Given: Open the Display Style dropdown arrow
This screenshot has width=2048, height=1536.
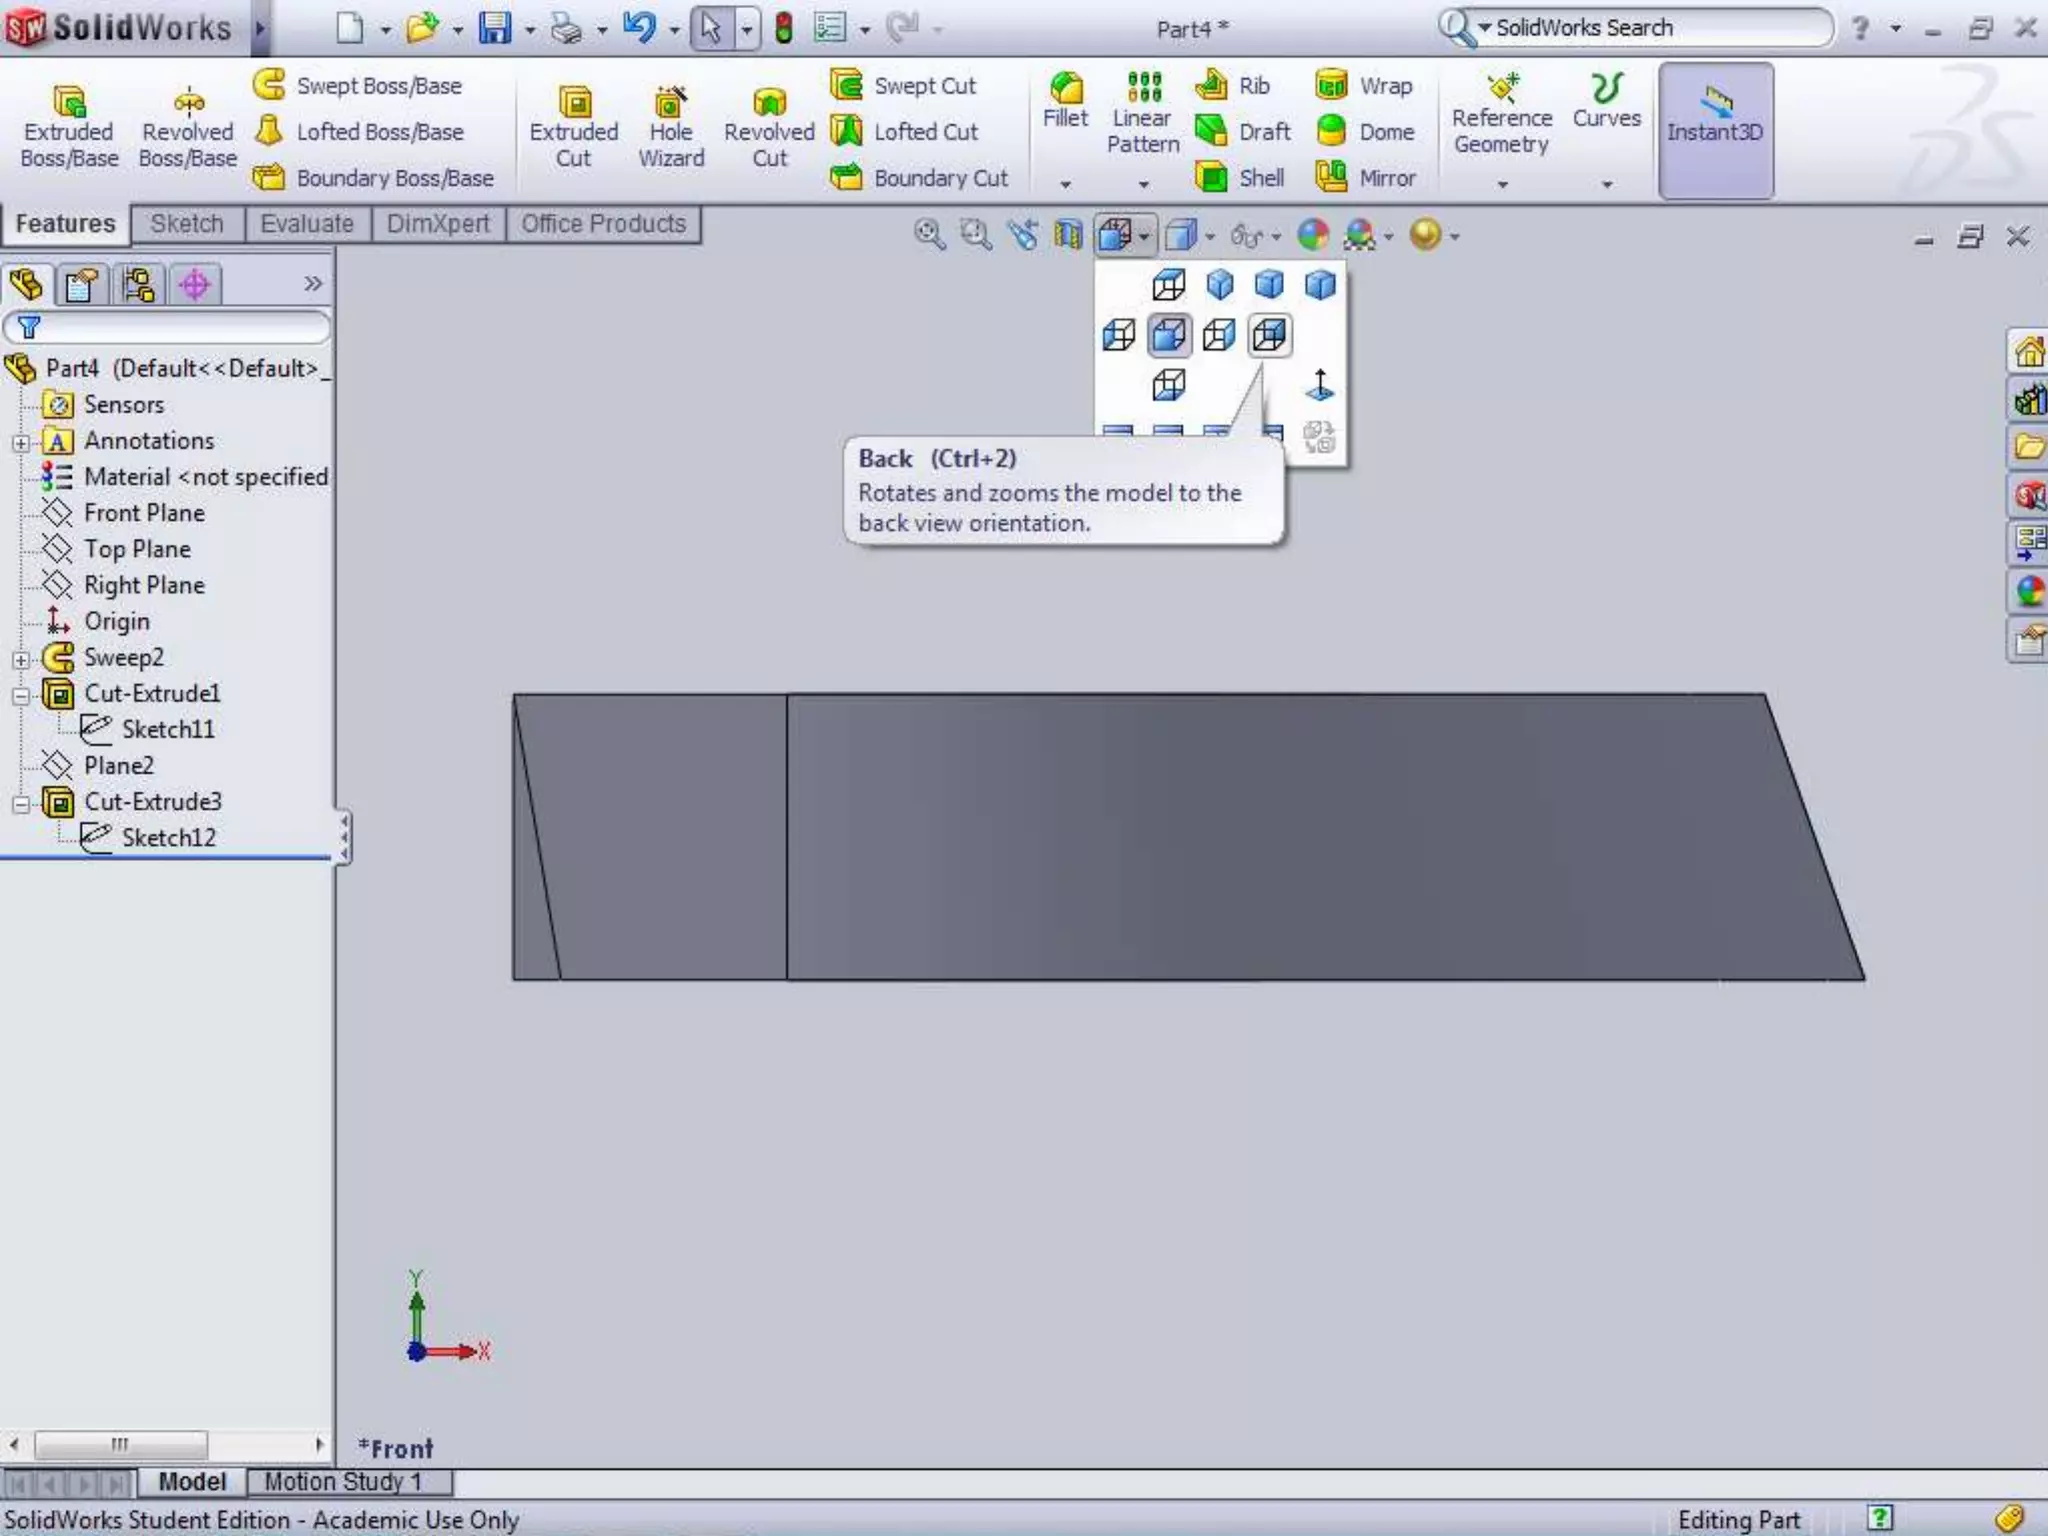Looking at the screenshot, I should coord(1210,237).
